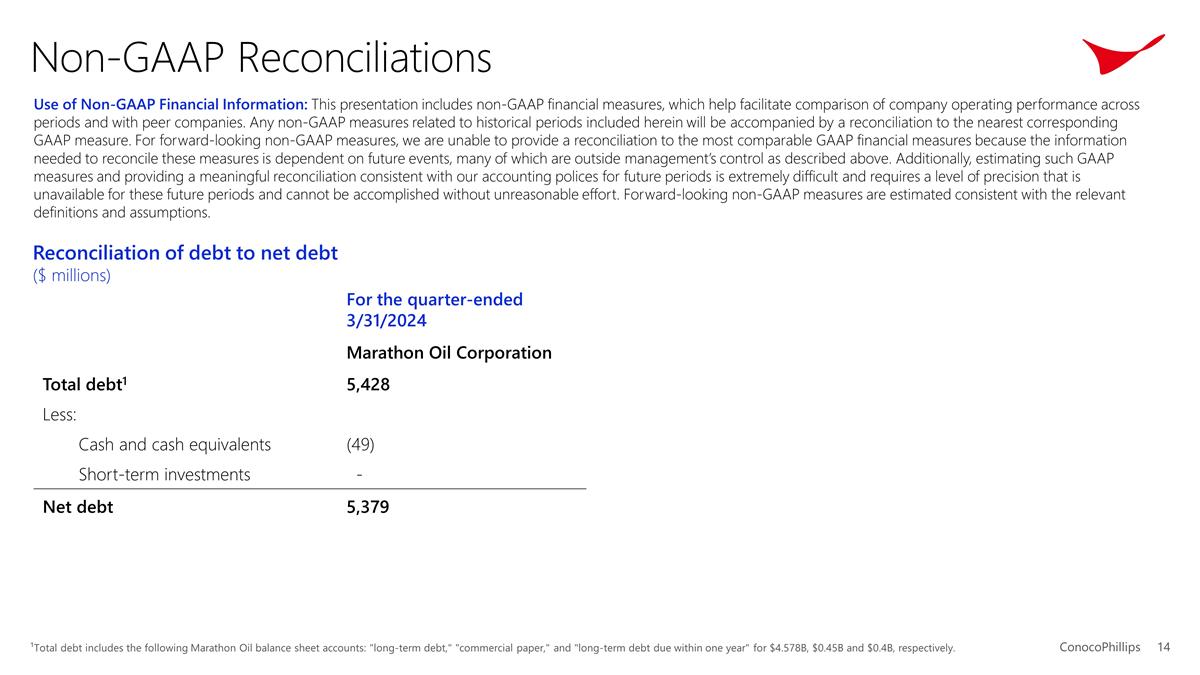Click the dash value for short-term investments
1200x675 pixels.
click(x=359, y=474)
